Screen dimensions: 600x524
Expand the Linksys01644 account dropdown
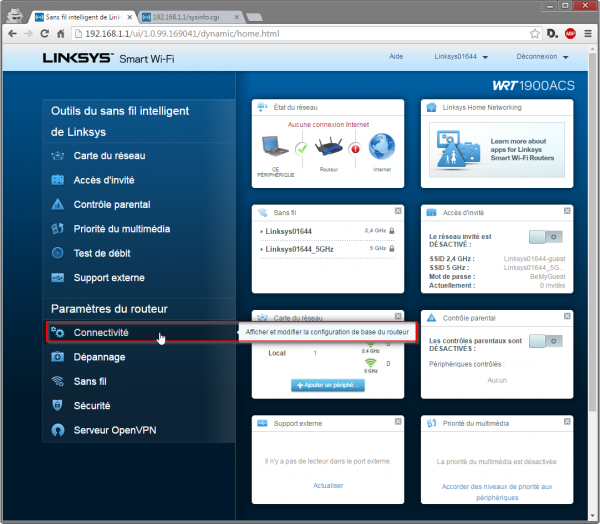461,57
